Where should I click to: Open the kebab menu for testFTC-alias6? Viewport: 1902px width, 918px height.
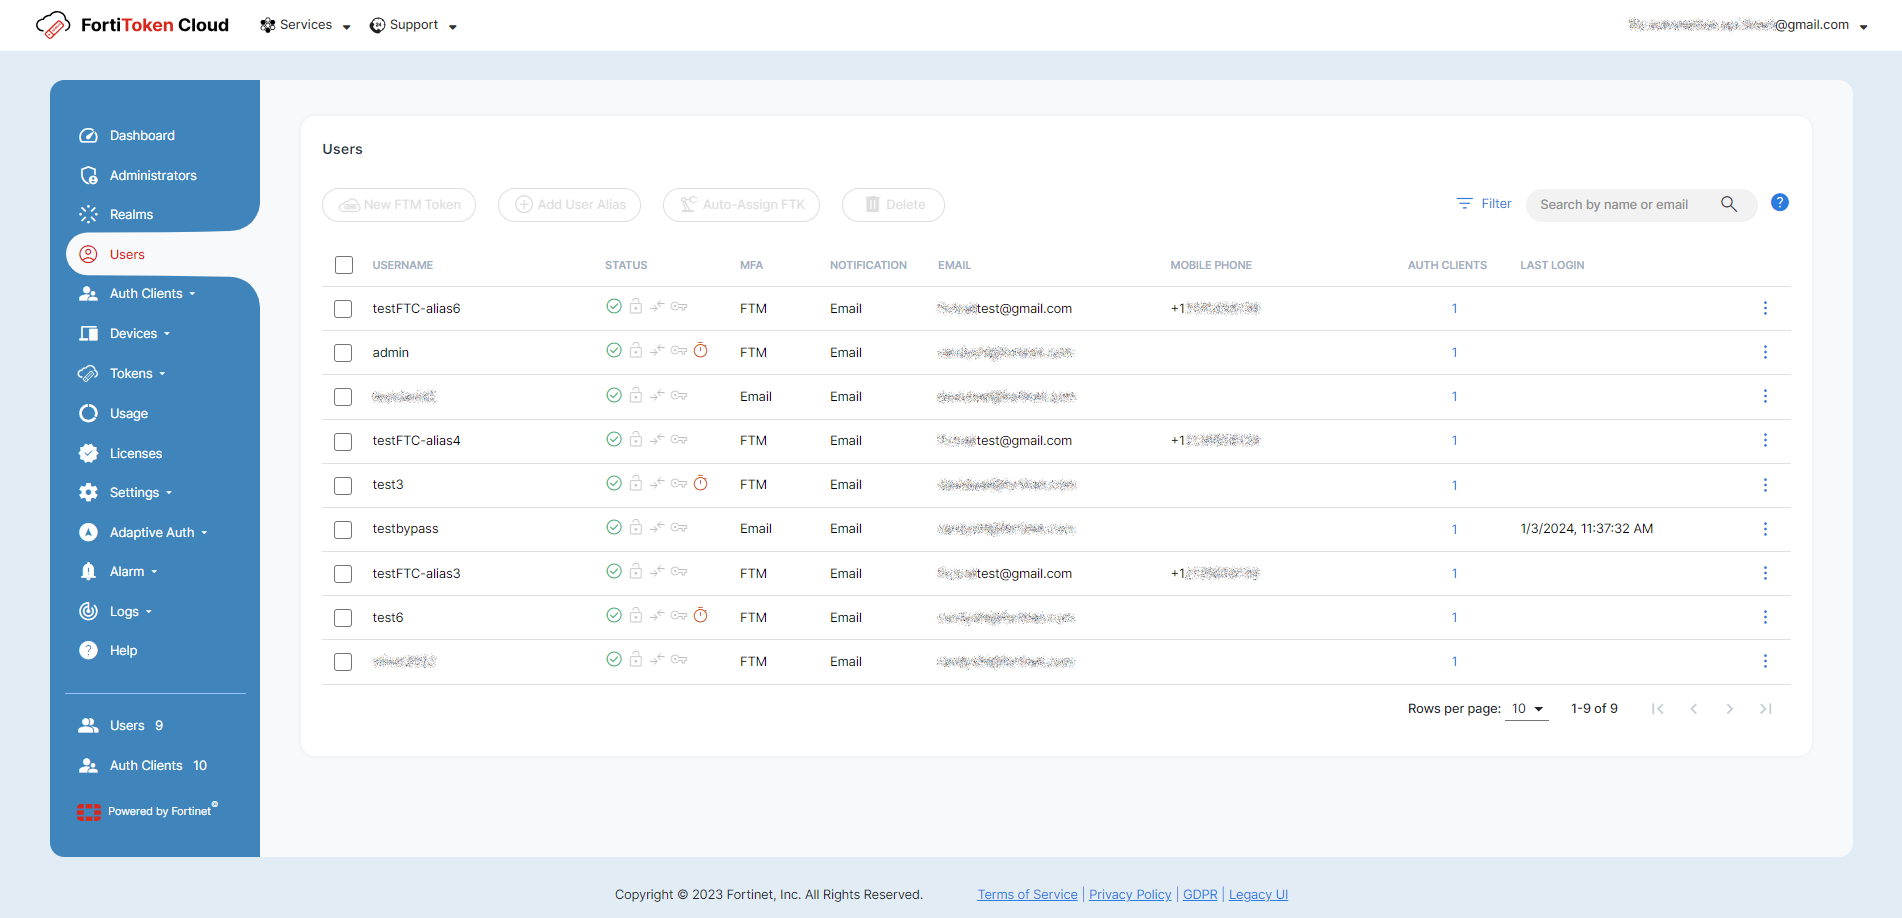(1765, 308)
